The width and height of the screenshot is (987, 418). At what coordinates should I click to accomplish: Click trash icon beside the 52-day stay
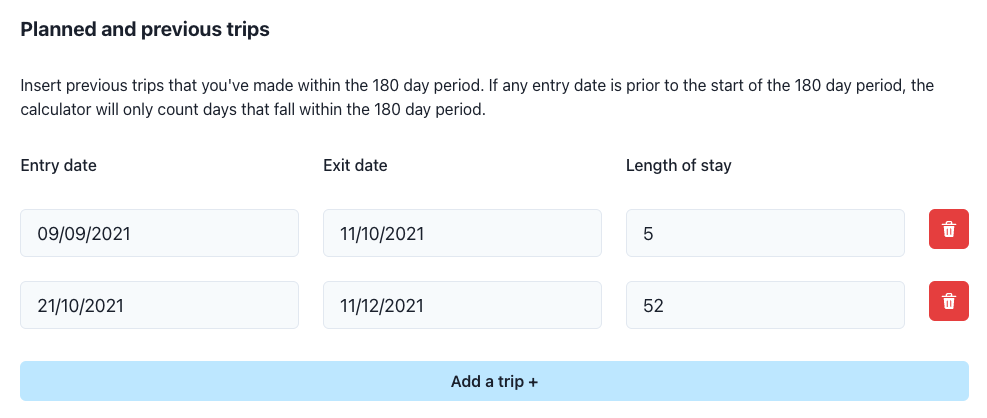click(x=949, y=301)
